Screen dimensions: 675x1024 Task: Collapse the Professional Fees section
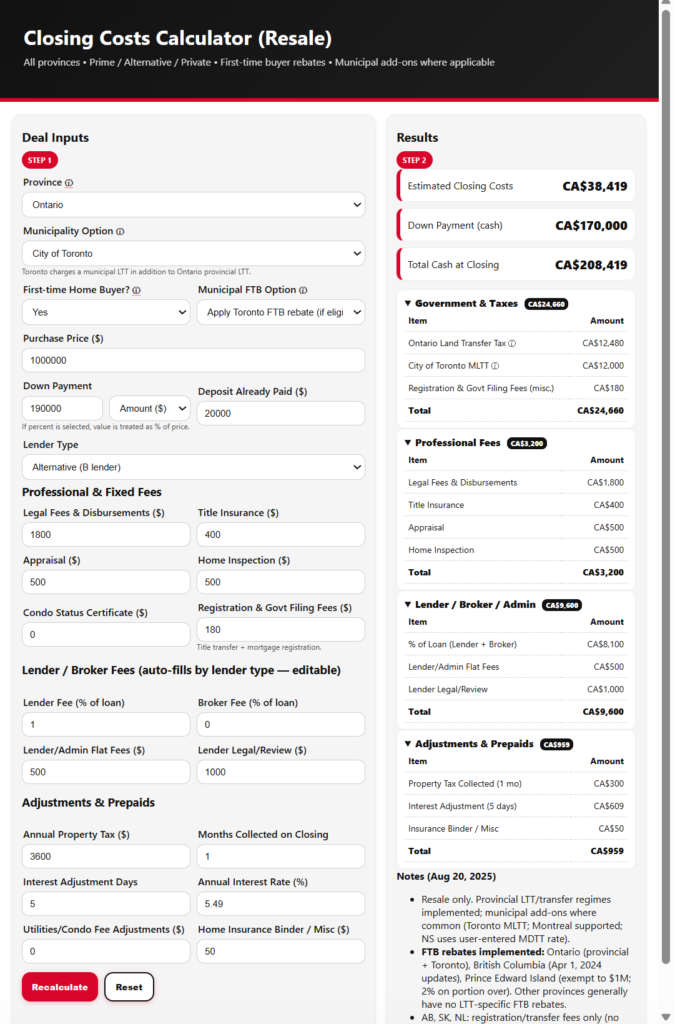(408, 443)
